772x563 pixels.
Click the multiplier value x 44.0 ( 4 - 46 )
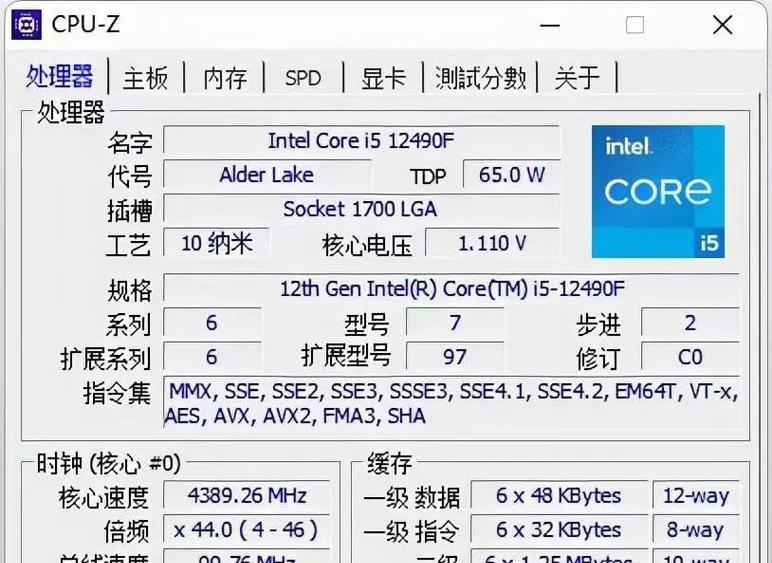(247, 530)
